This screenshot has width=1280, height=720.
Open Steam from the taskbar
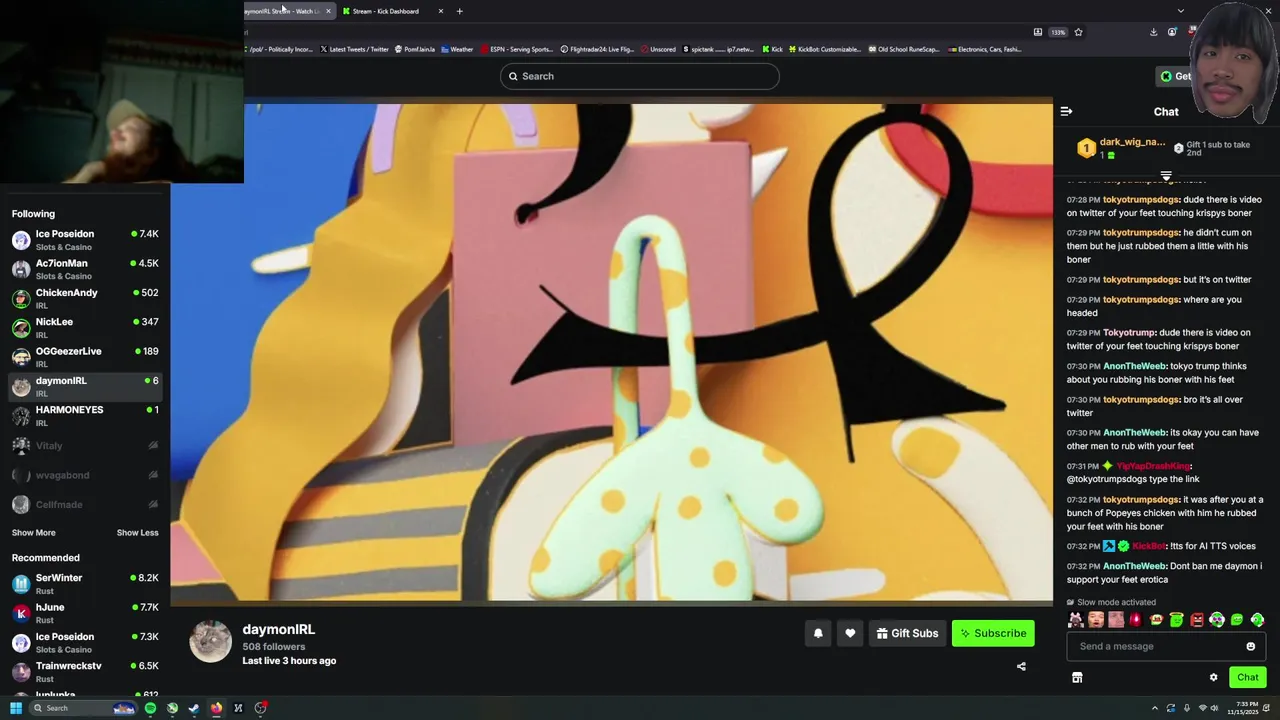click(x=194, y=708)
